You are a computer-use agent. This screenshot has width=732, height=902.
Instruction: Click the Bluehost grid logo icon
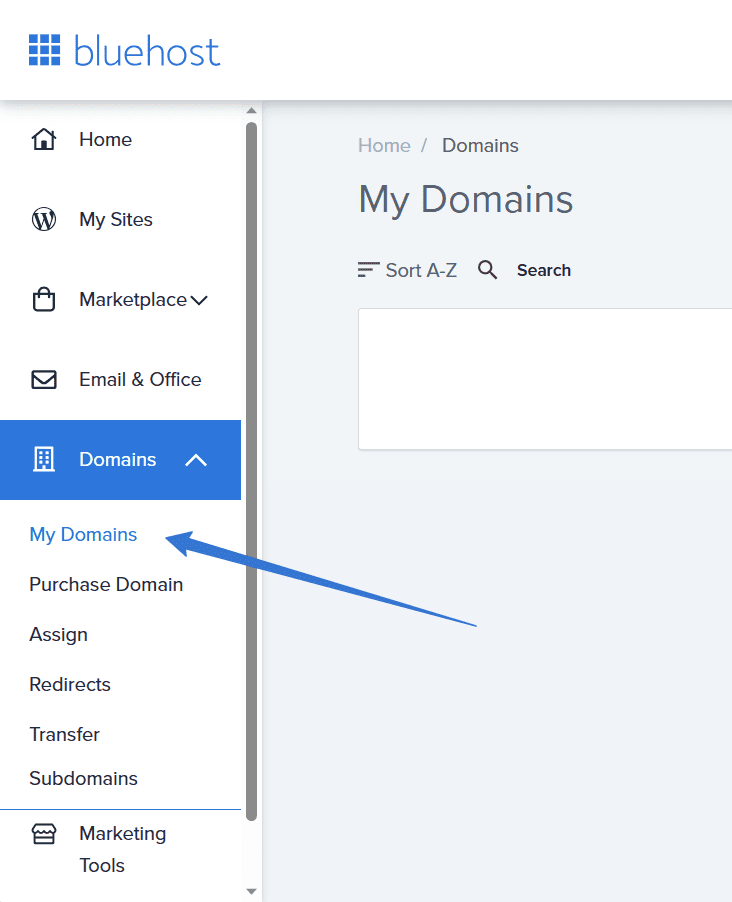click(x=45, y=50)
